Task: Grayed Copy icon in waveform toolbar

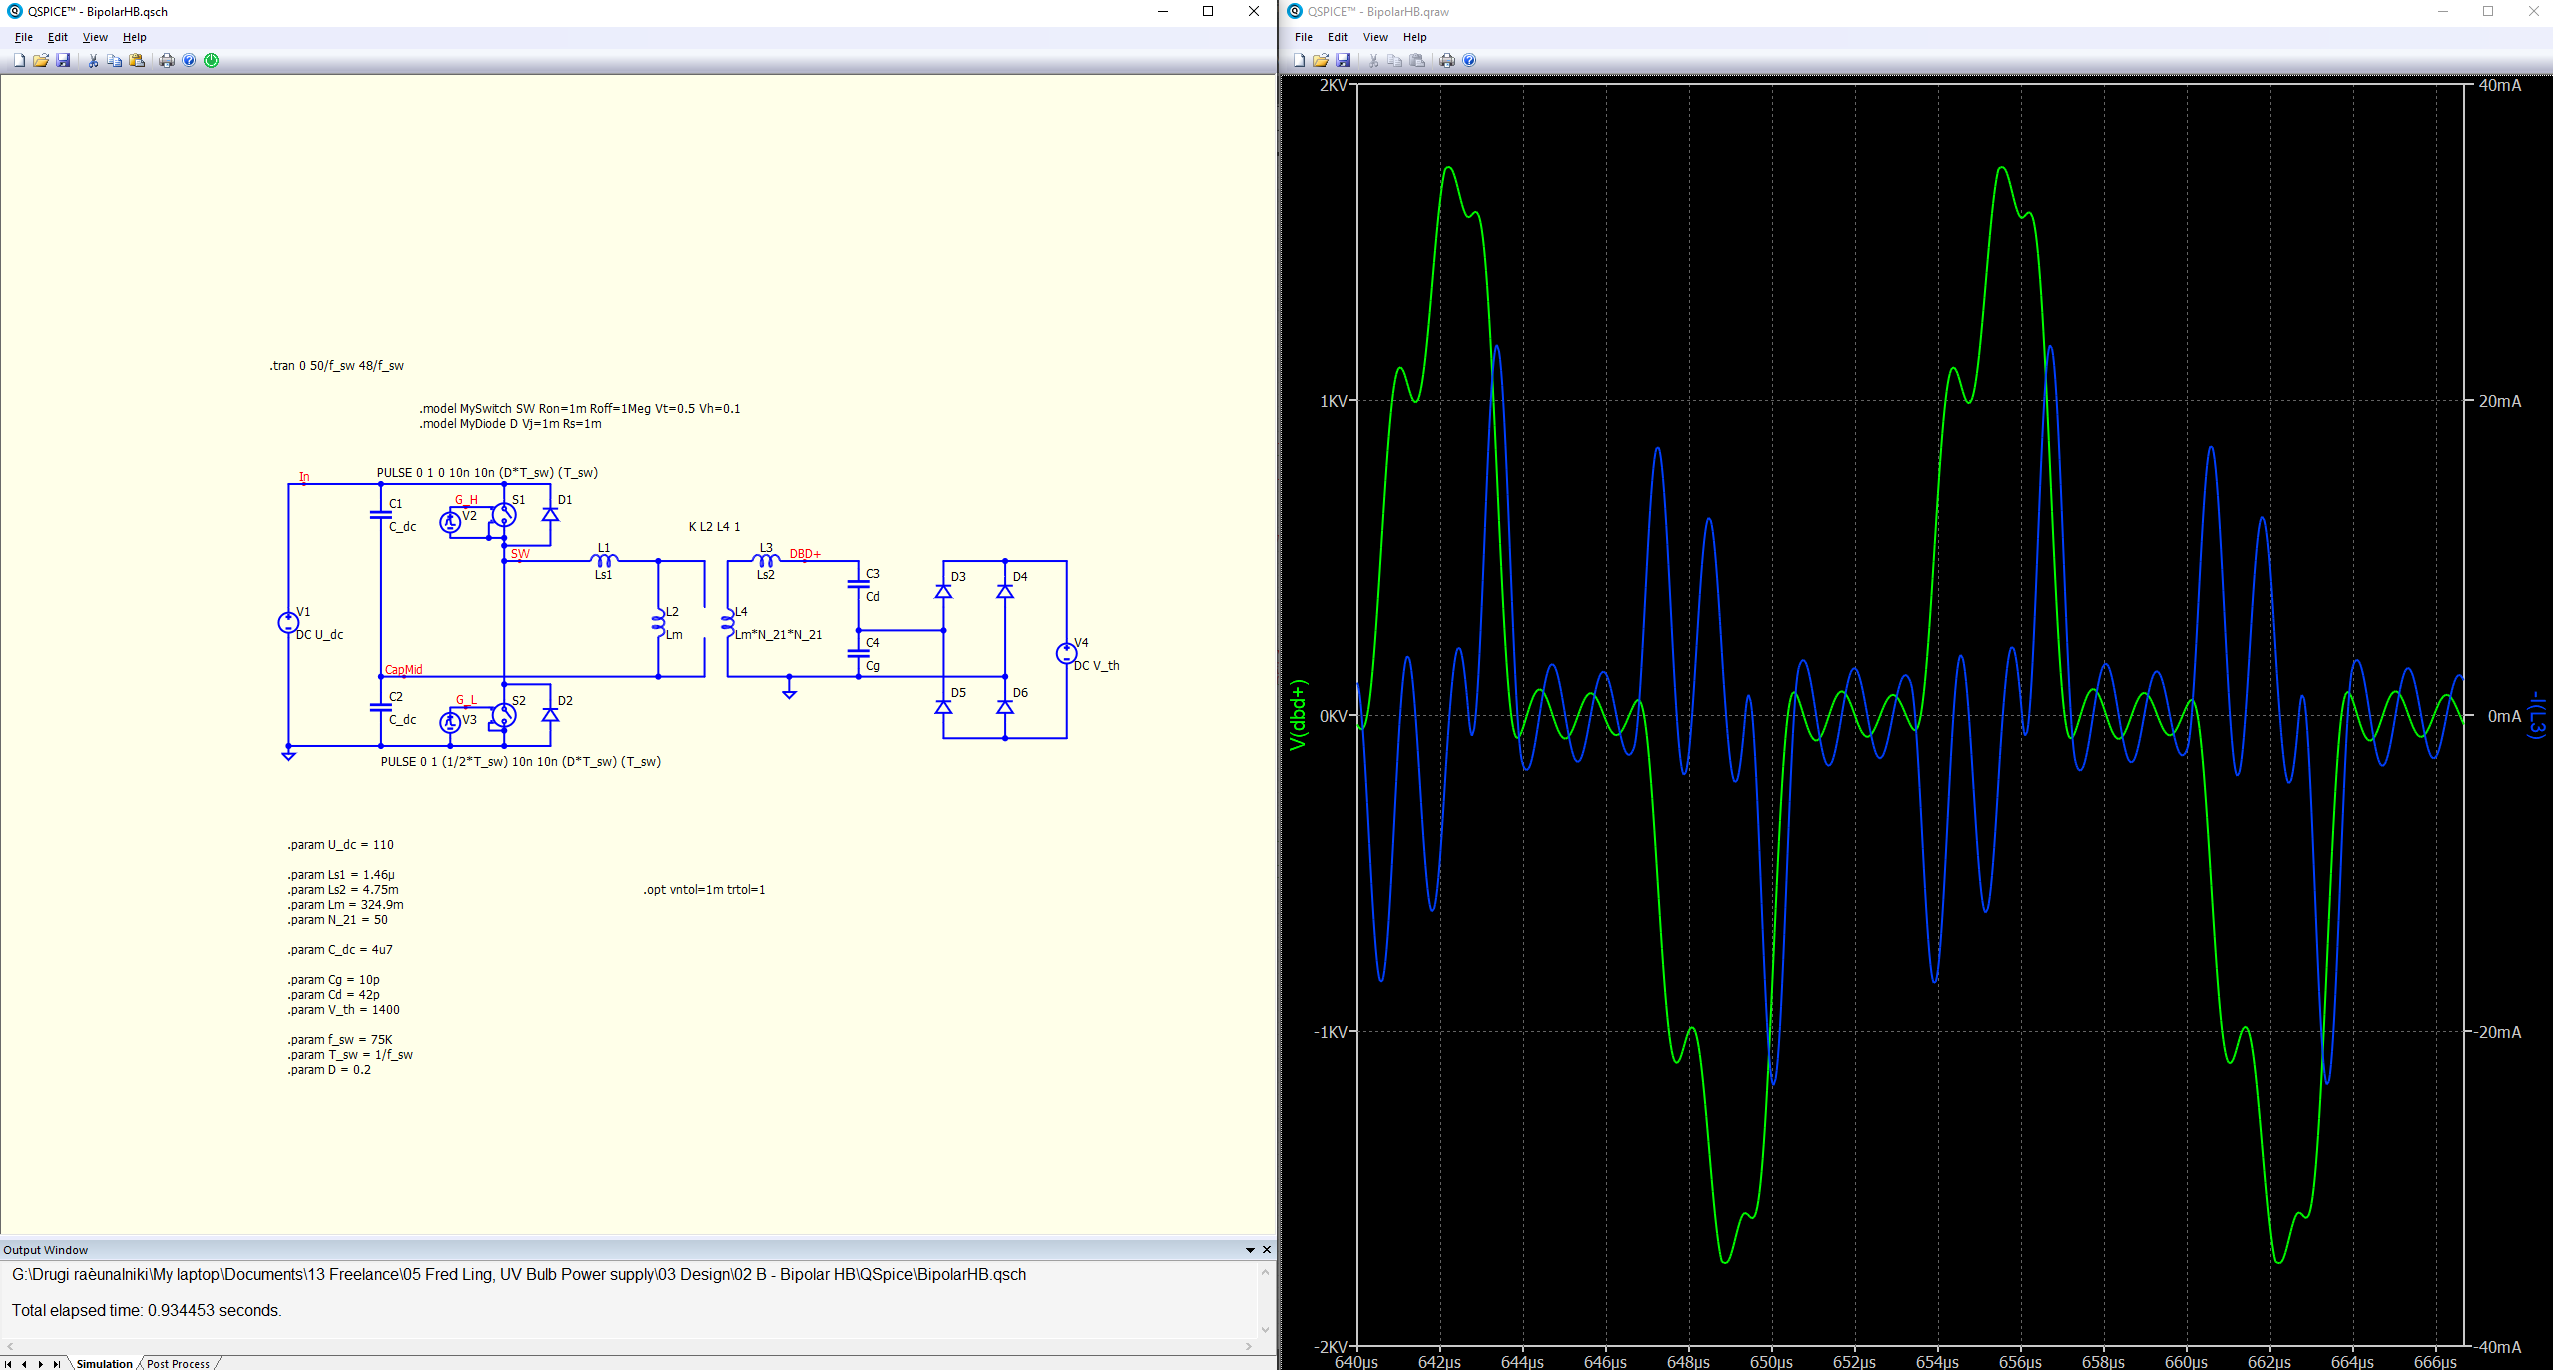Action: 1395,61
